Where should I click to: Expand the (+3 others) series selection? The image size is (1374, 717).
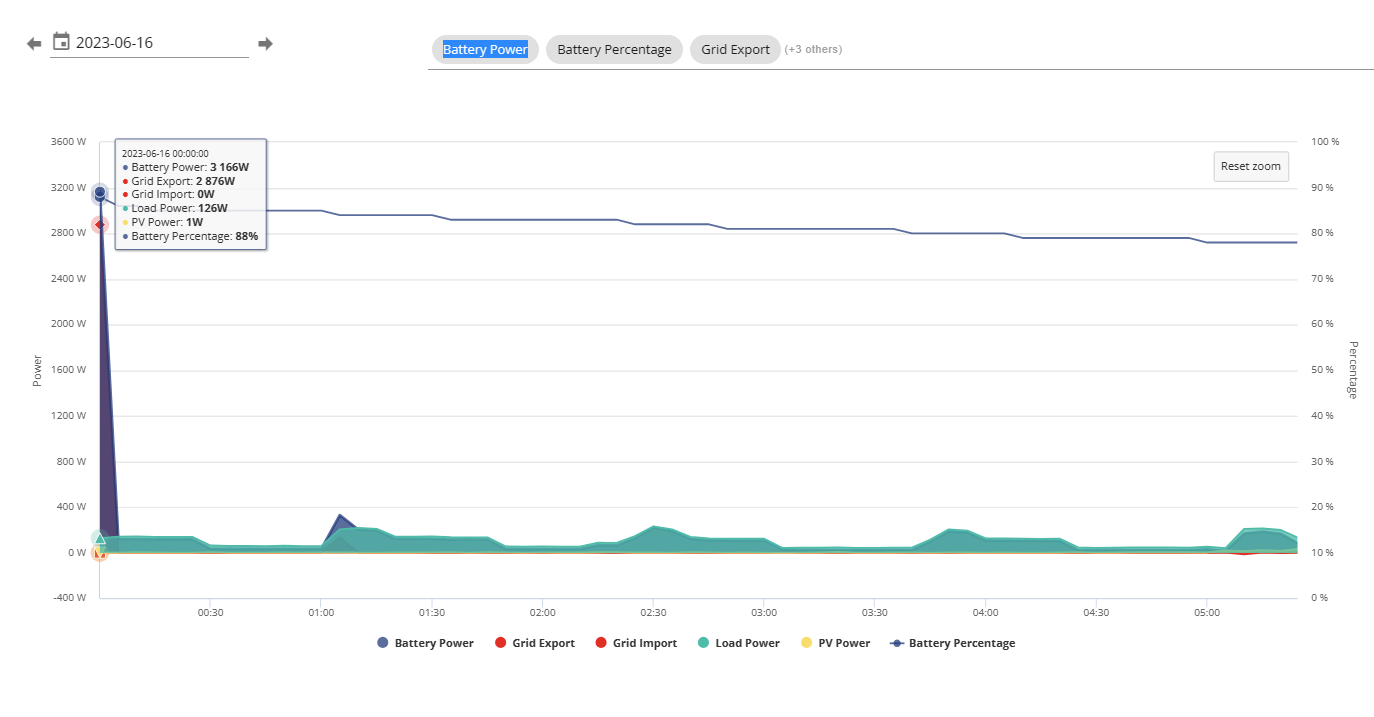tap(813, 49)
